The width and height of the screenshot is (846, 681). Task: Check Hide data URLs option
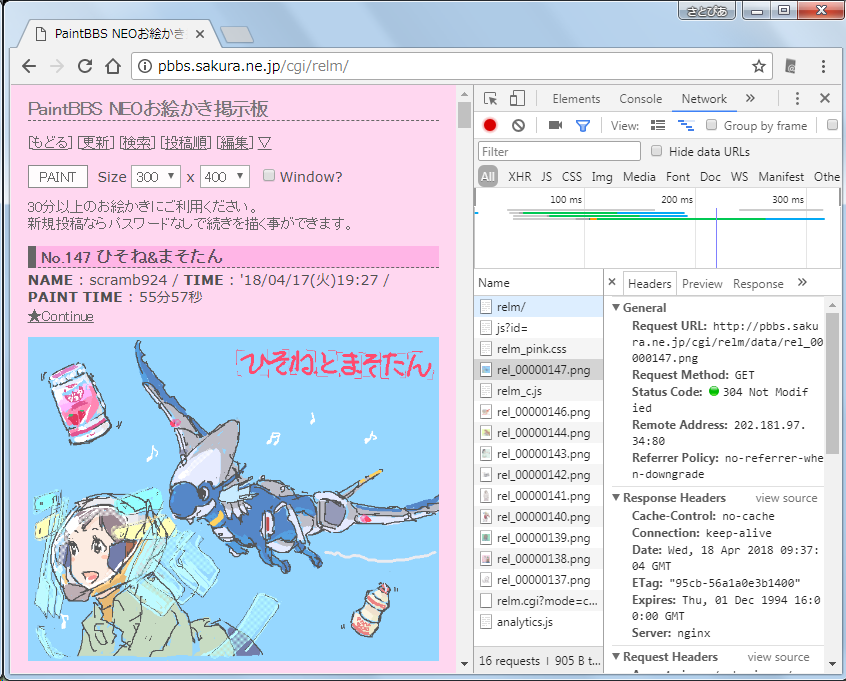[656, 151]
